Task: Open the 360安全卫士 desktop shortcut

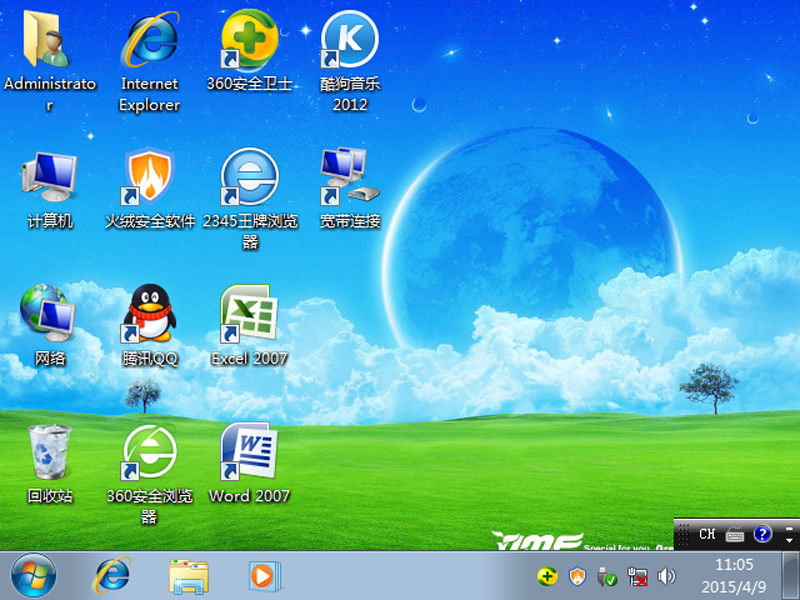Action: [249, 42]
